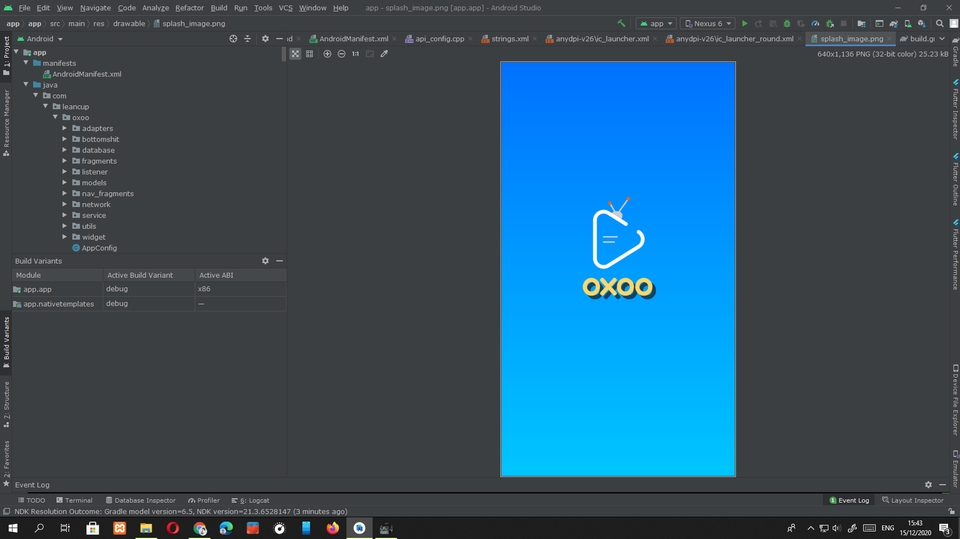Screen dimensions: 960x539
Task: Show hidden editor tabs chevron
Action: 942,39
